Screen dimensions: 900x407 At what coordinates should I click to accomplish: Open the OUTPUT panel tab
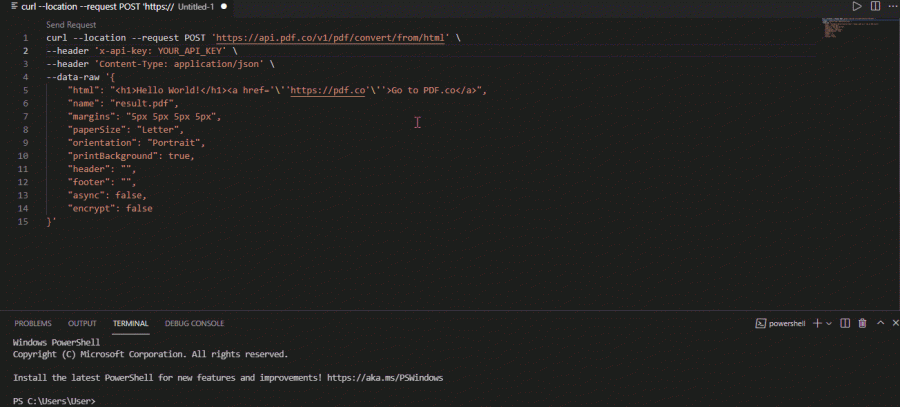[82, 323]
